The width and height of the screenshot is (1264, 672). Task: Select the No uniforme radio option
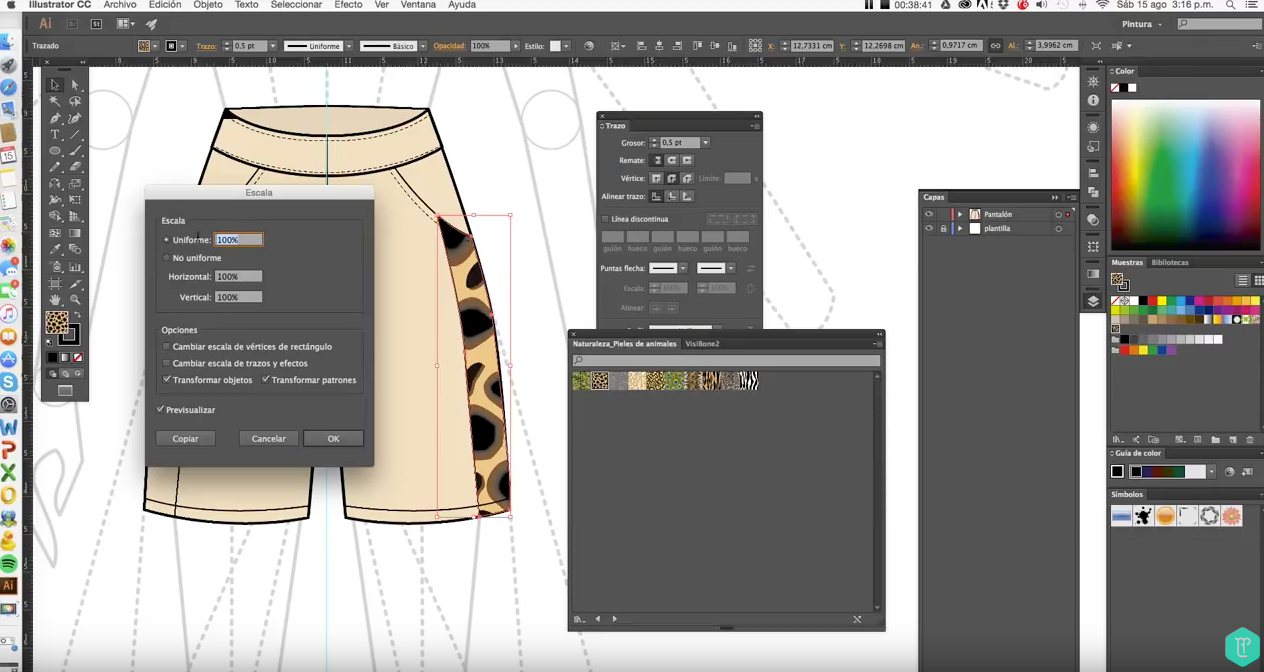pyautogui.click(x=166, y=258)
